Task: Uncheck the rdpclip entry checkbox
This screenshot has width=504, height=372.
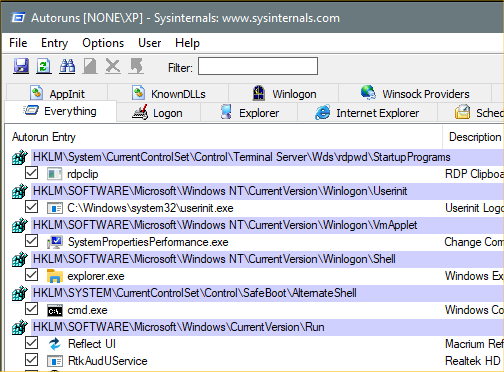Action: pos(31,173)
